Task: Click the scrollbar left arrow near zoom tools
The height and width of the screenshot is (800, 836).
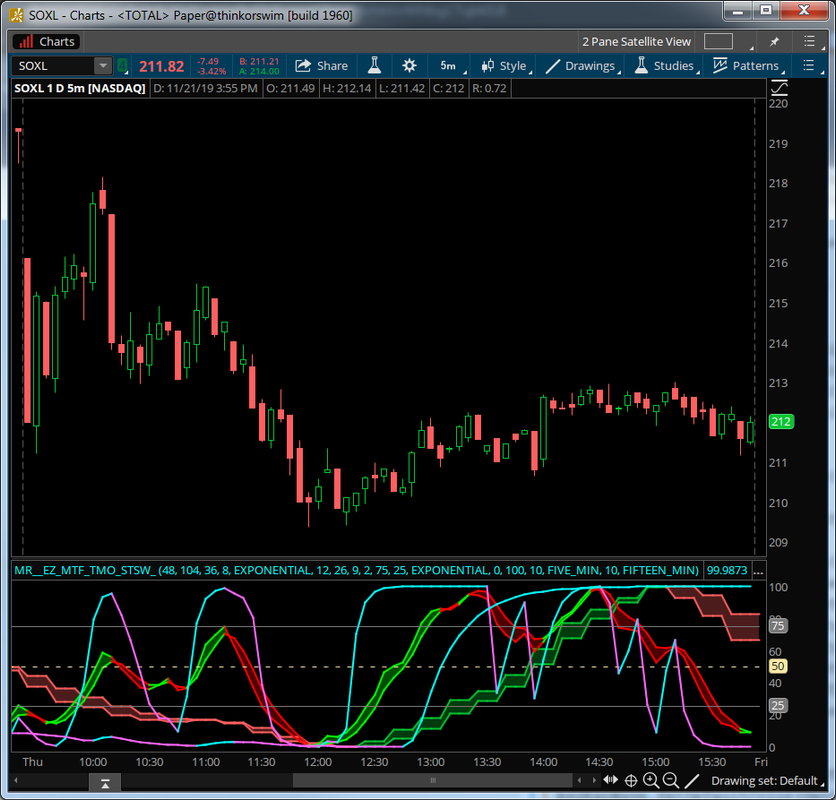Action: 580,780
